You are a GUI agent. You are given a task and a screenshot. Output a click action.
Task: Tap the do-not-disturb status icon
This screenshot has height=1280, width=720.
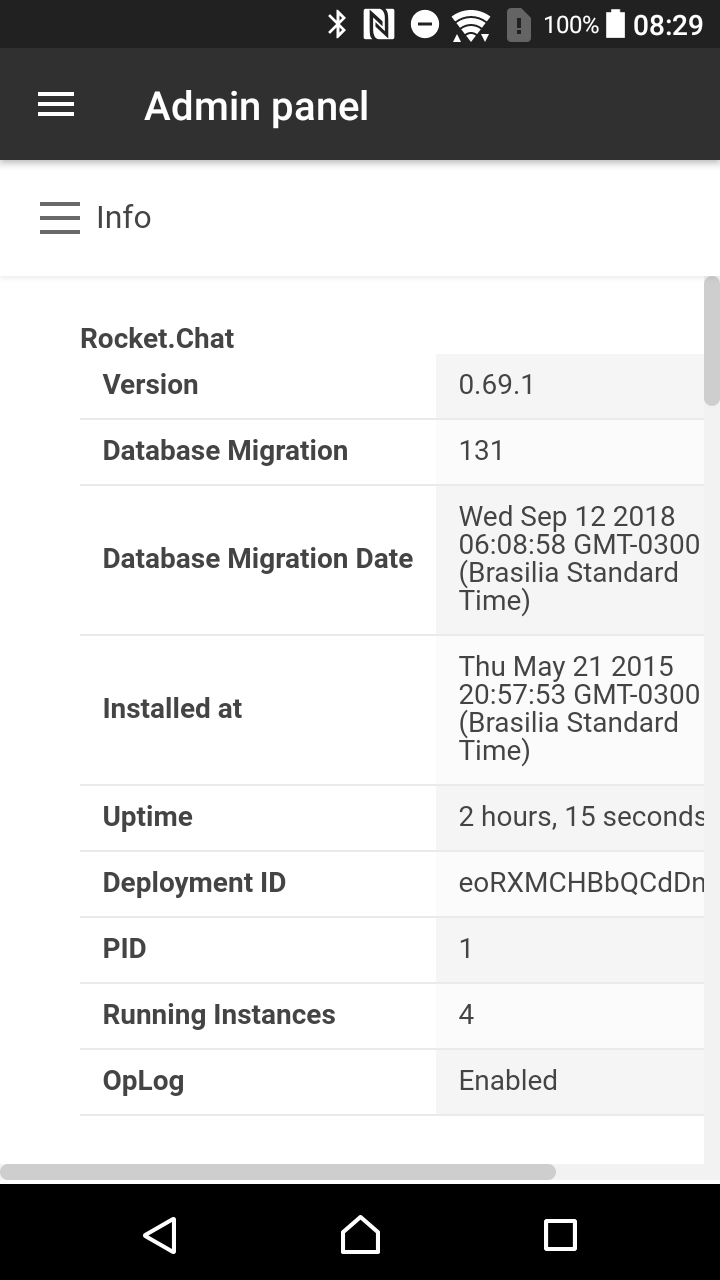click(x=425, y=24)
